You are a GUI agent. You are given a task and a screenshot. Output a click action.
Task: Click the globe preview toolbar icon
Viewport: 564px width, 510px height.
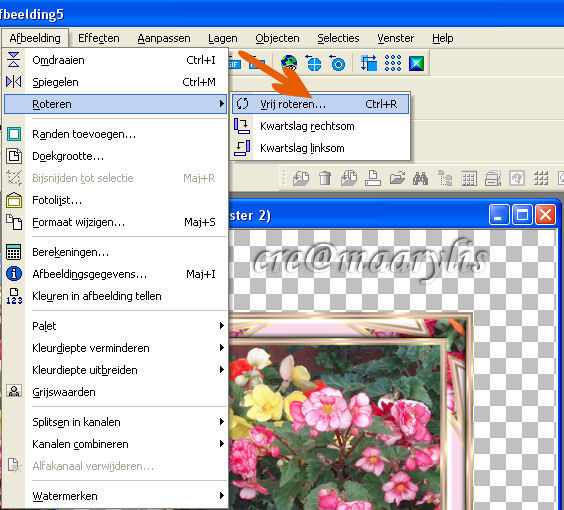(x=289, y=63)
